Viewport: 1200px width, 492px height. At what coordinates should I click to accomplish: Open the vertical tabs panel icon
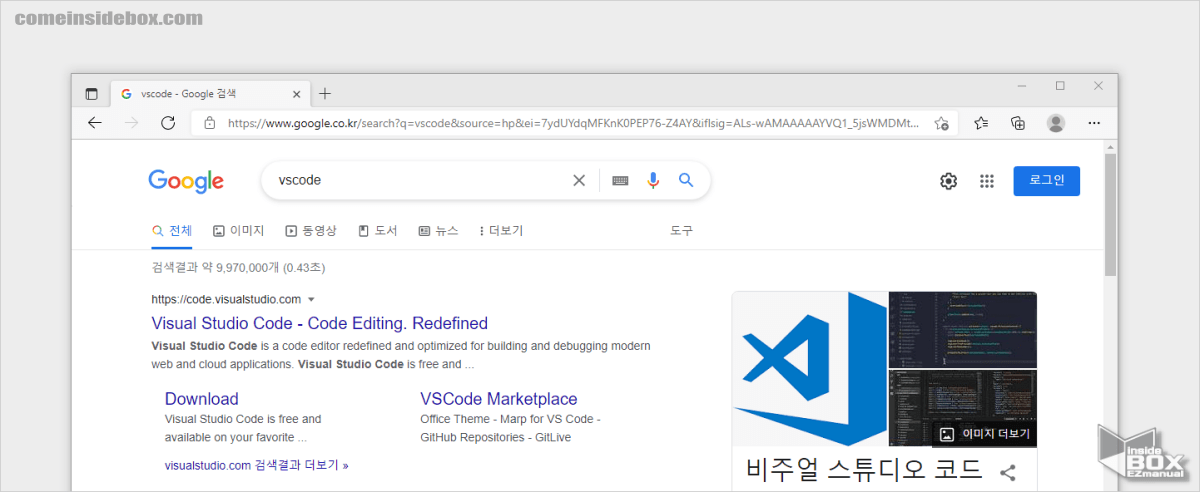coord(91,94)
